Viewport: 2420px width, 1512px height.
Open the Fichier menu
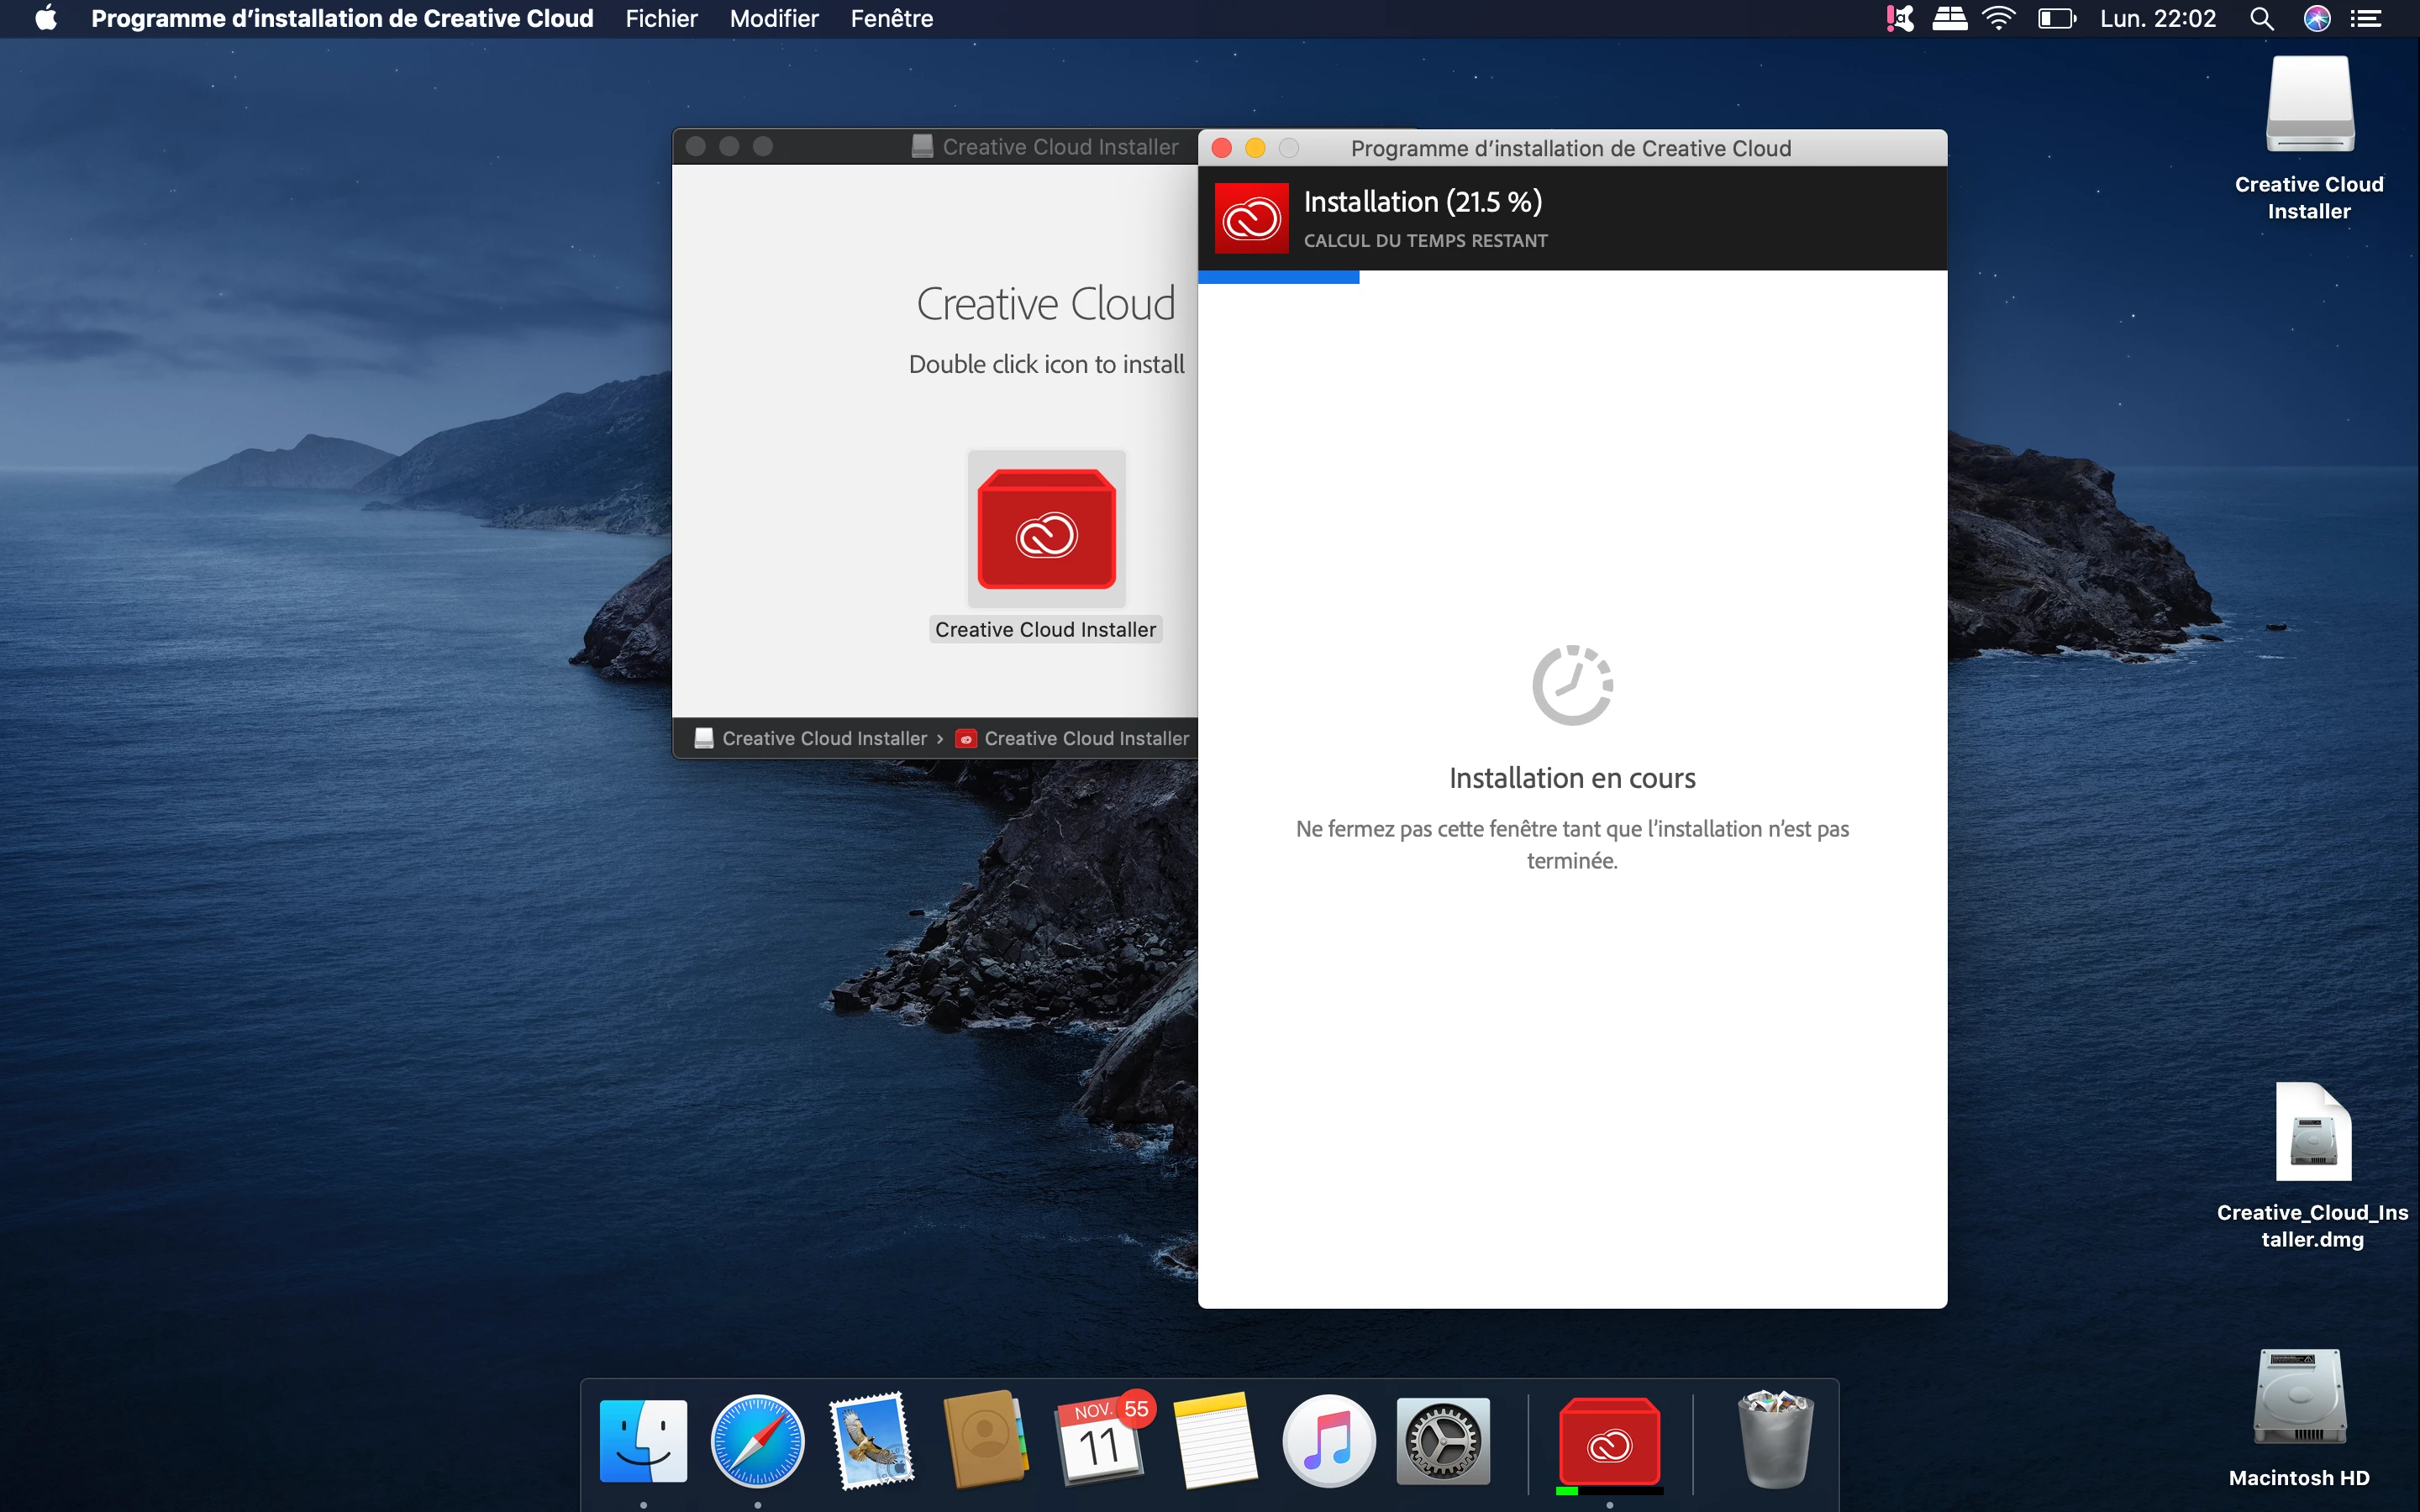click(661, 19)
